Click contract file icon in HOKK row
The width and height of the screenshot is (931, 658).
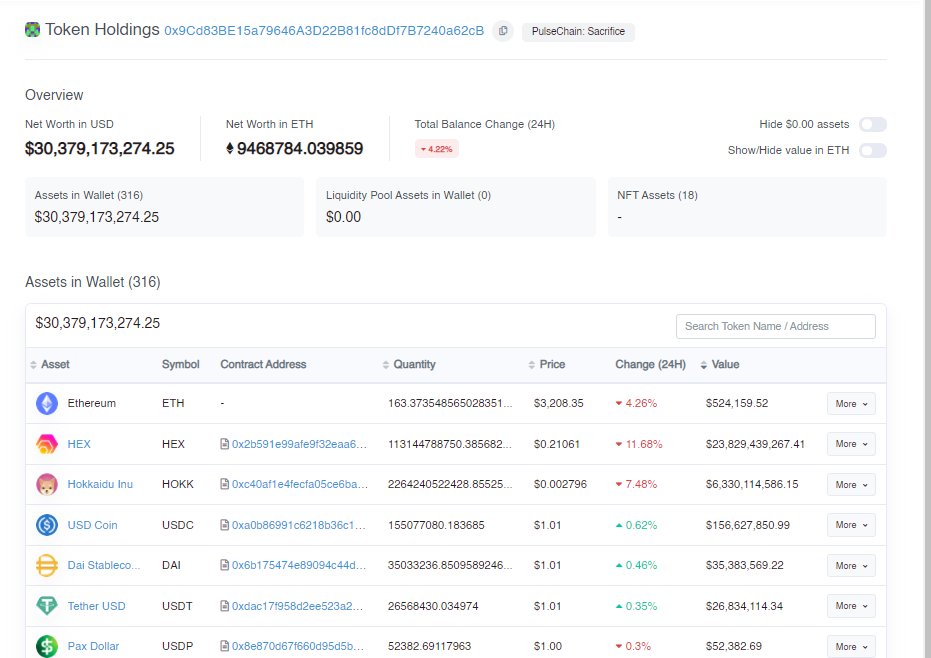(224, 484)
